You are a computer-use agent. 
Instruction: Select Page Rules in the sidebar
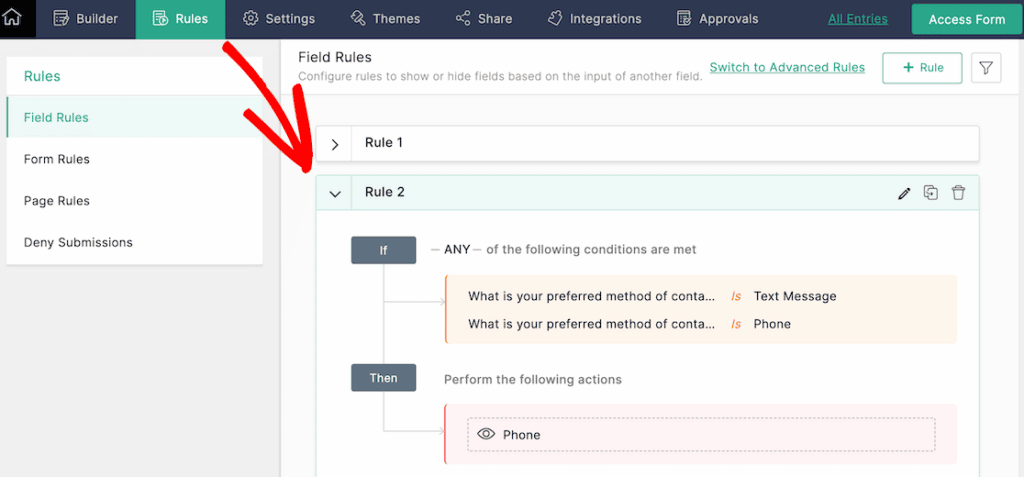pos(57,201)
